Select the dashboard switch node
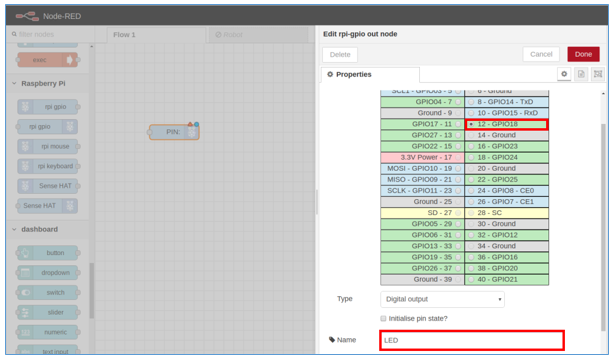612x360 pixels. (x=48, y=292)
